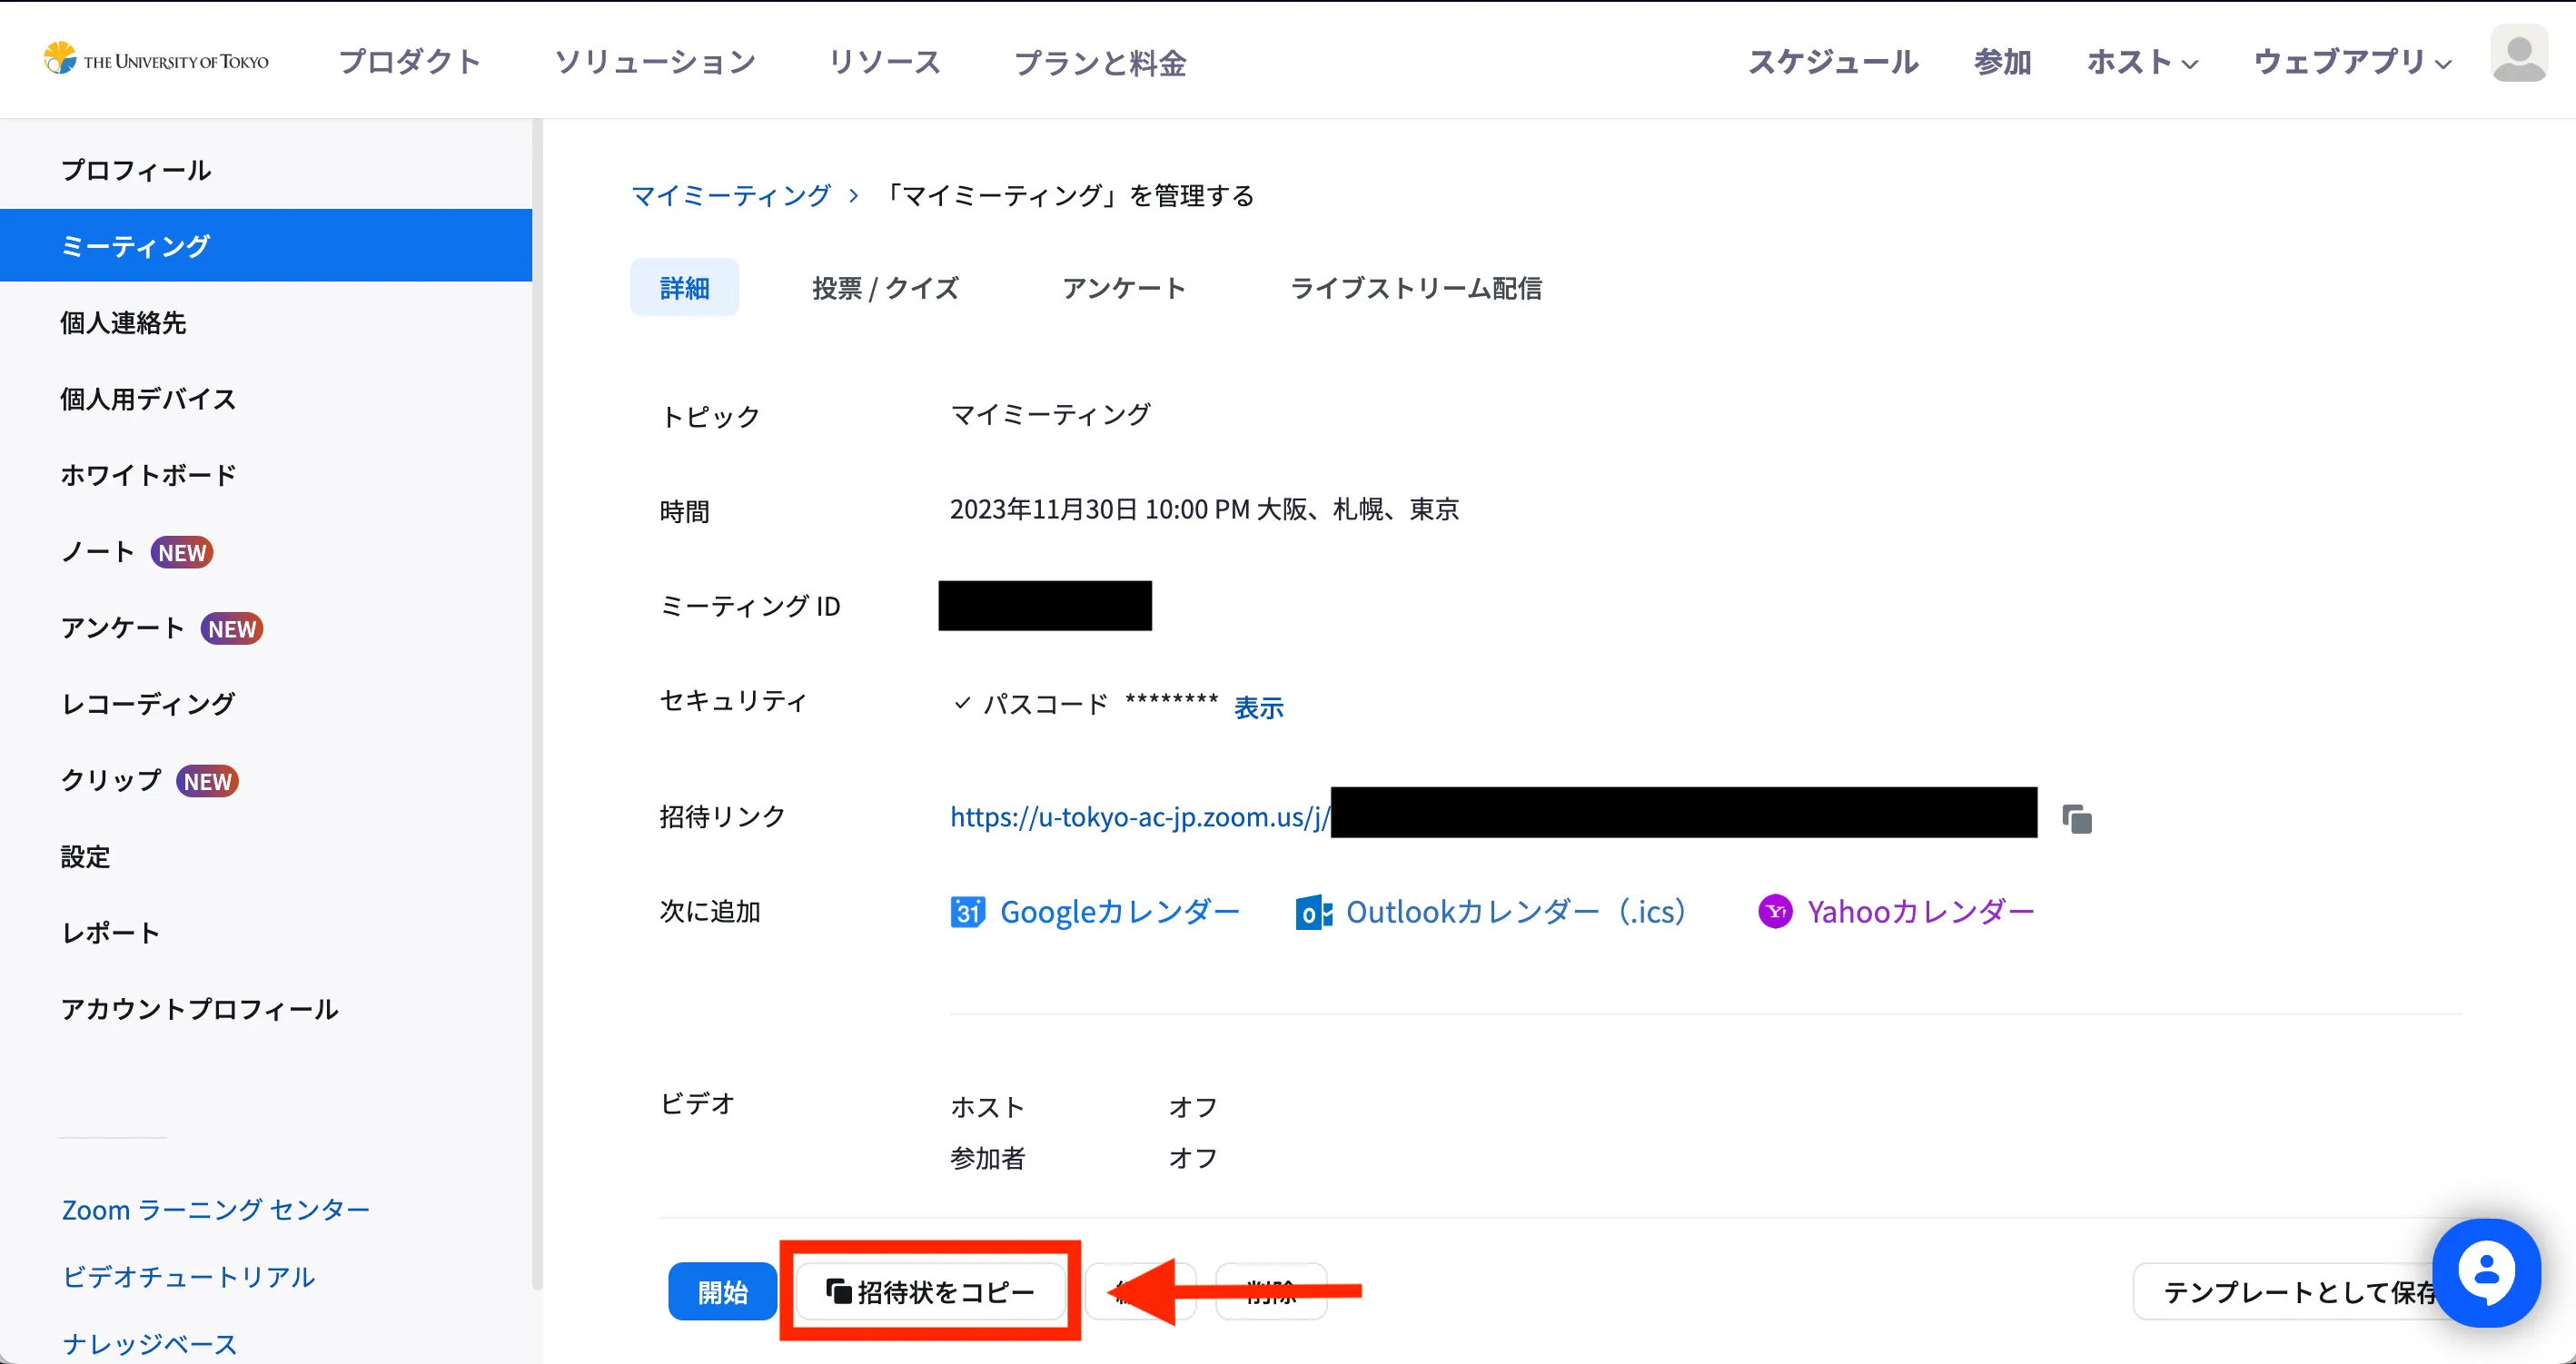Click the Outlook calendar icon
Viewport: 2576px width, 1364px height.
click(1313, 912)
